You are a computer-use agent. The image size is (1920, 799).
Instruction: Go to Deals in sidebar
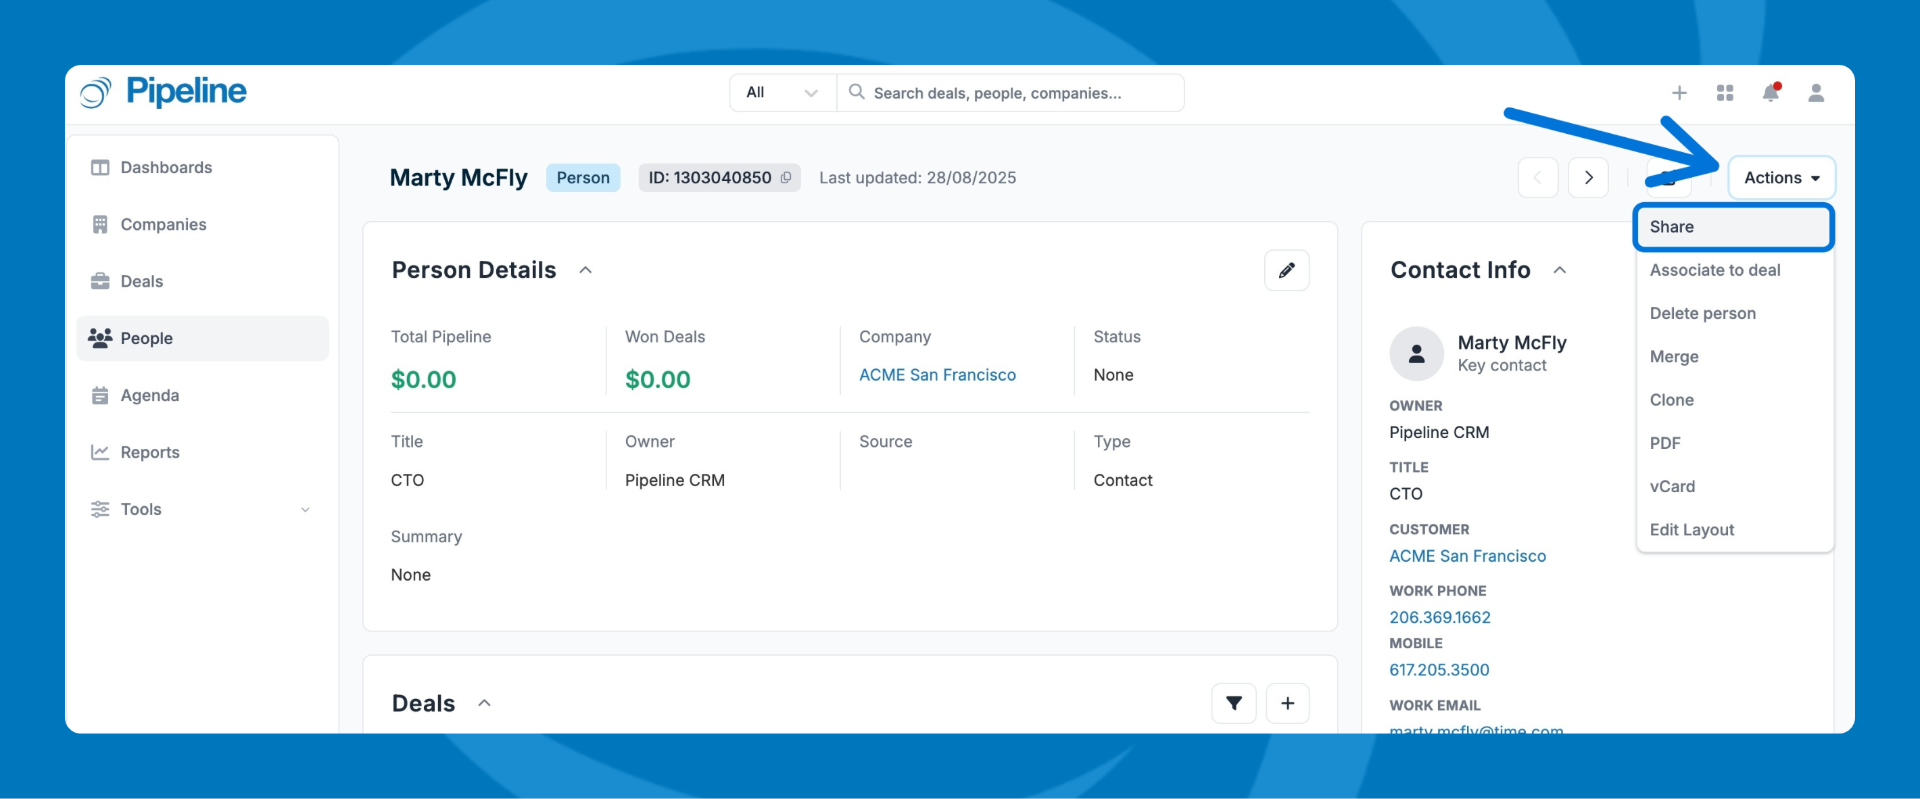click(202, 281)
